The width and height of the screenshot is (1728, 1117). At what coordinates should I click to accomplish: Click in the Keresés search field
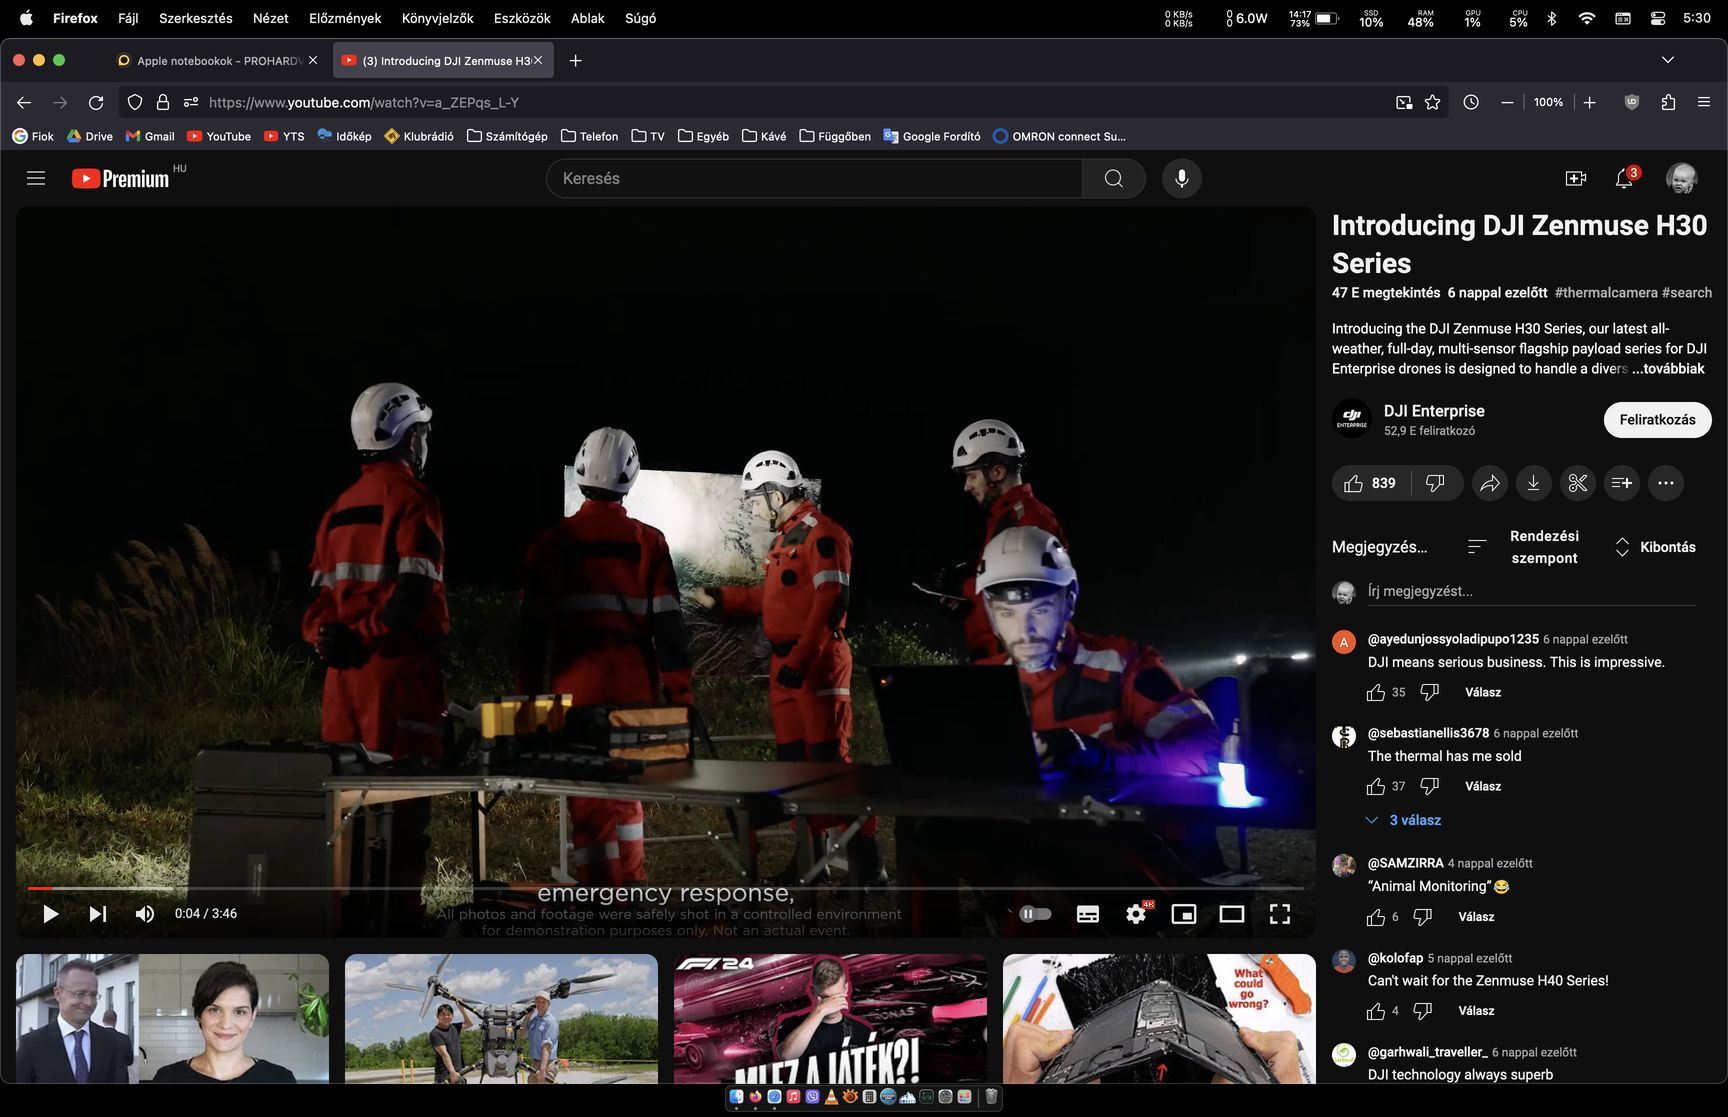coord(814,178)
